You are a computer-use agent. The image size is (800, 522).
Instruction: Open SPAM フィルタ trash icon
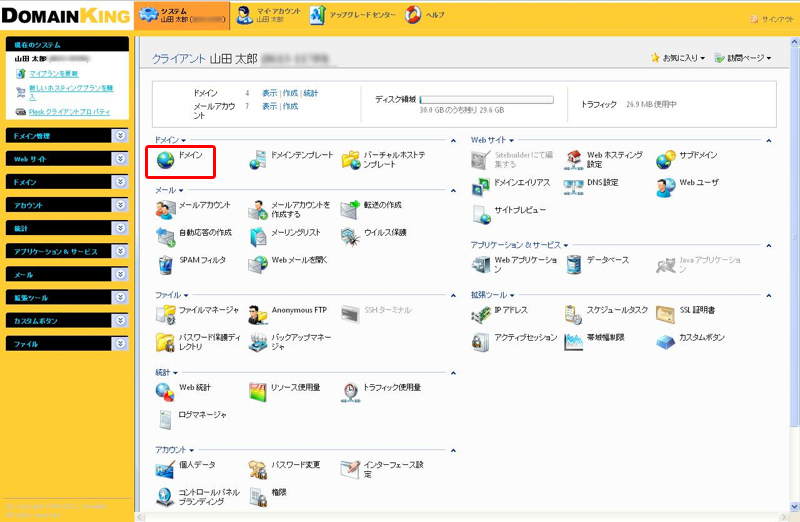[x=165, y=265]
